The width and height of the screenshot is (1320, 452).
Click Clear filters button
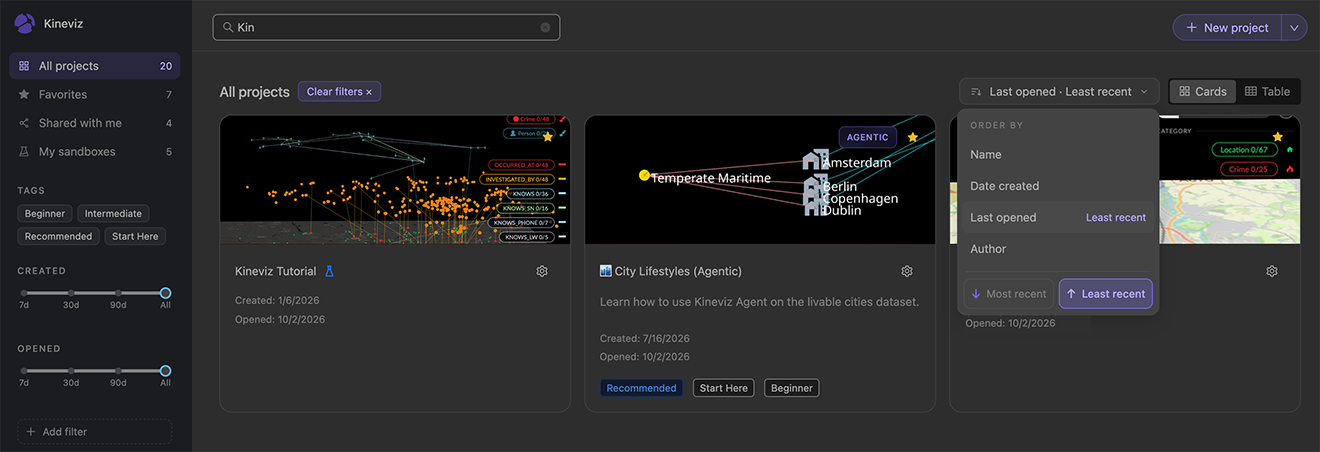tap(339, 92)
